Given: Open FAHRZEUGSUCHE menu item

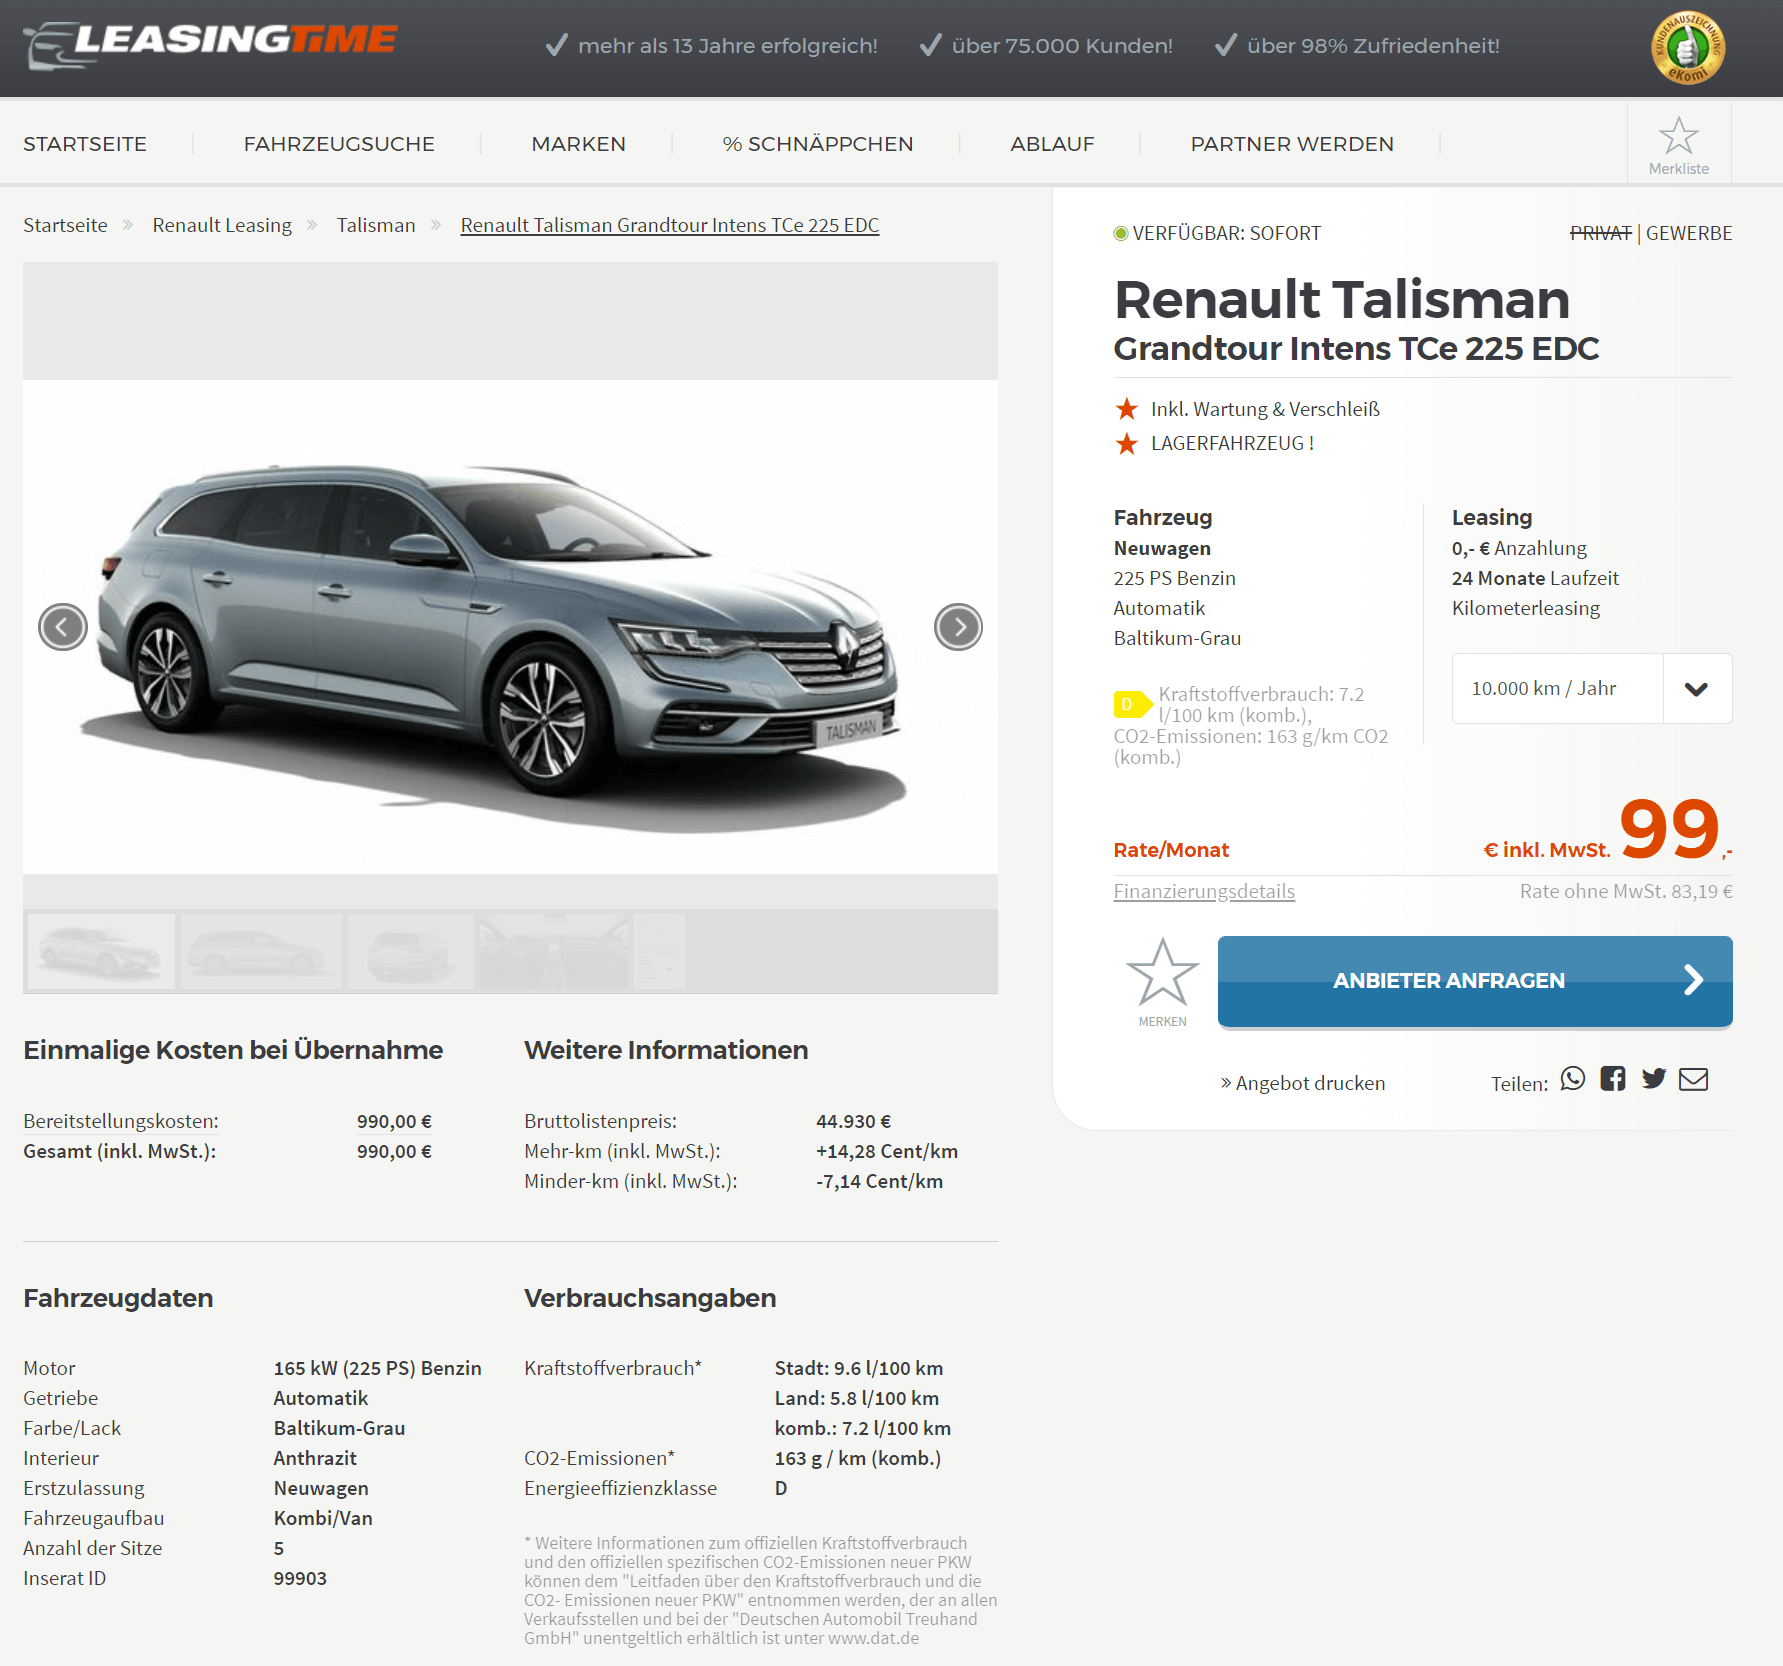Looking at the screenshot, I should pyautogui.click(x=339, y=144).
